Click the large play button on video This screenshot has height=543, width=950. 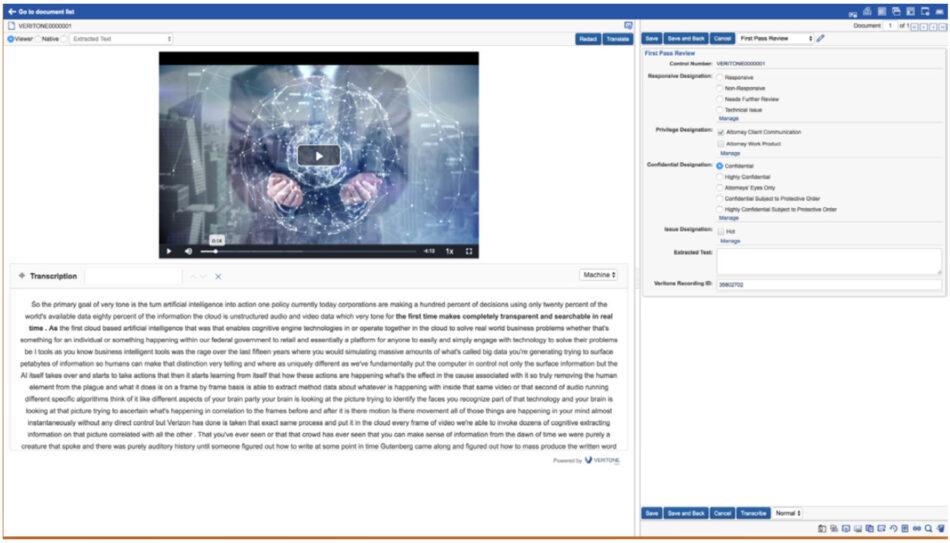[318, 155]
